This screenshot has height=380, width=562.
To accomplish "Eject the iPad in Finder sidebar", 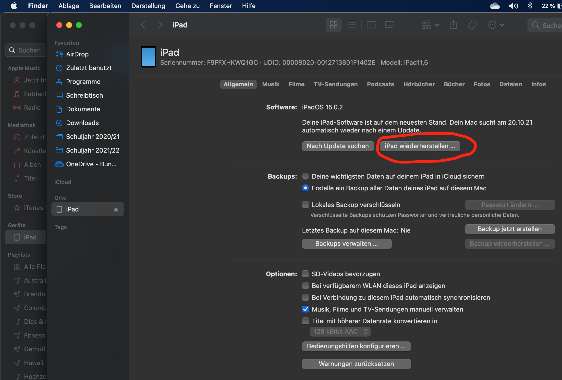I will pos(116,209).
